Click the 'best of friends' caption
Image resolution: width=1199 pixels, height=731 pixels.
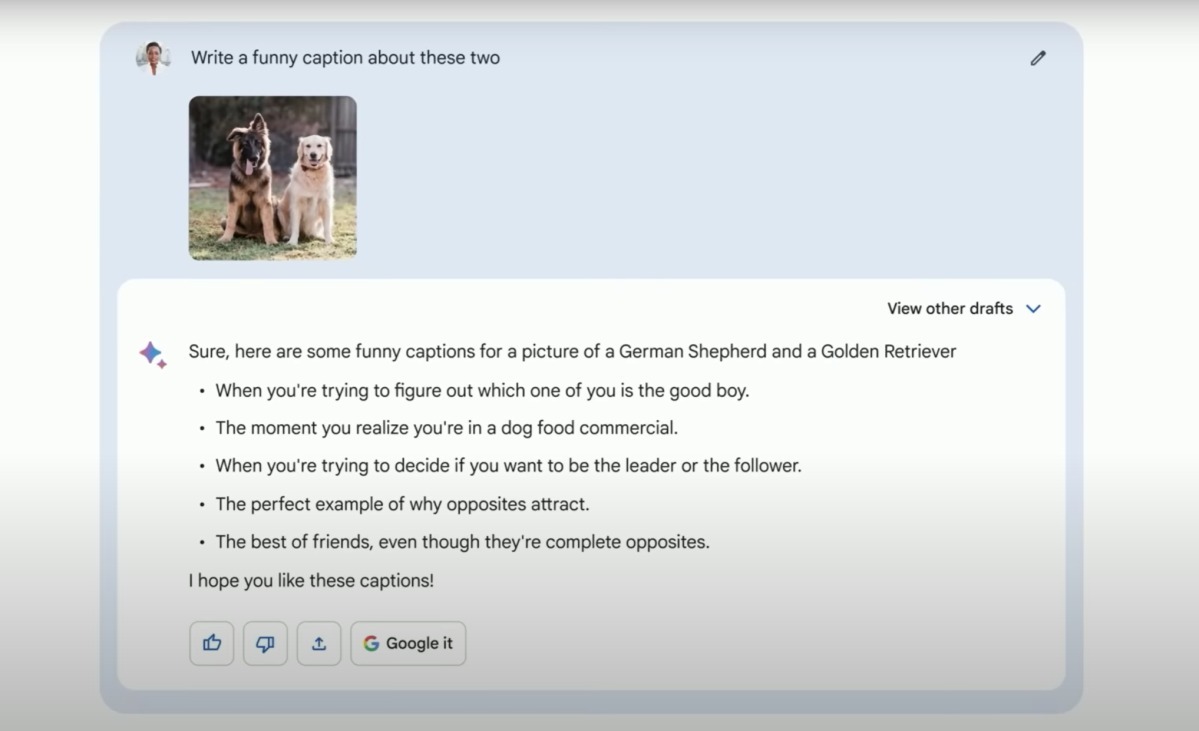click(463, 542)
